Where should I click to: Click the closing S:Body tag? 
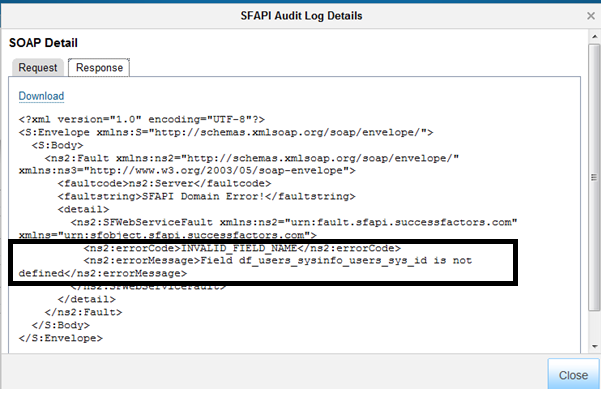click(61, 325)
